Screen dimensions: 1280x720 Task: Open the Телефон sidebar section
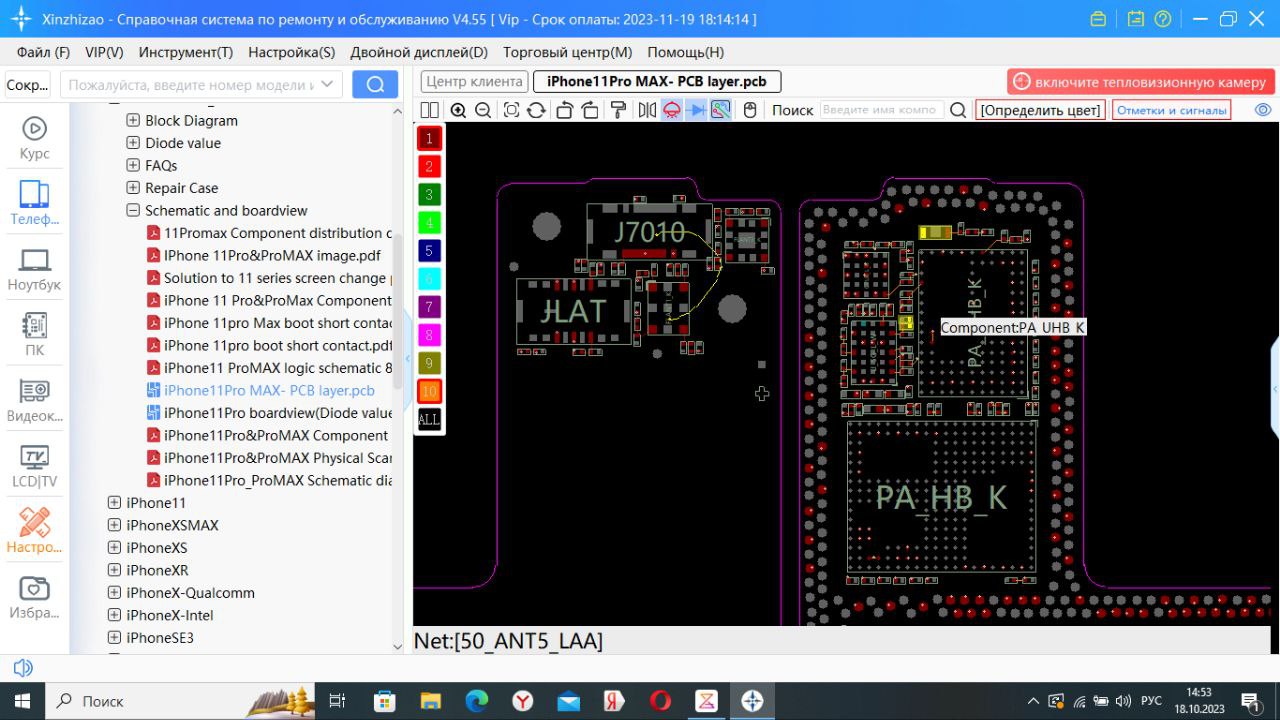(35, 203)
